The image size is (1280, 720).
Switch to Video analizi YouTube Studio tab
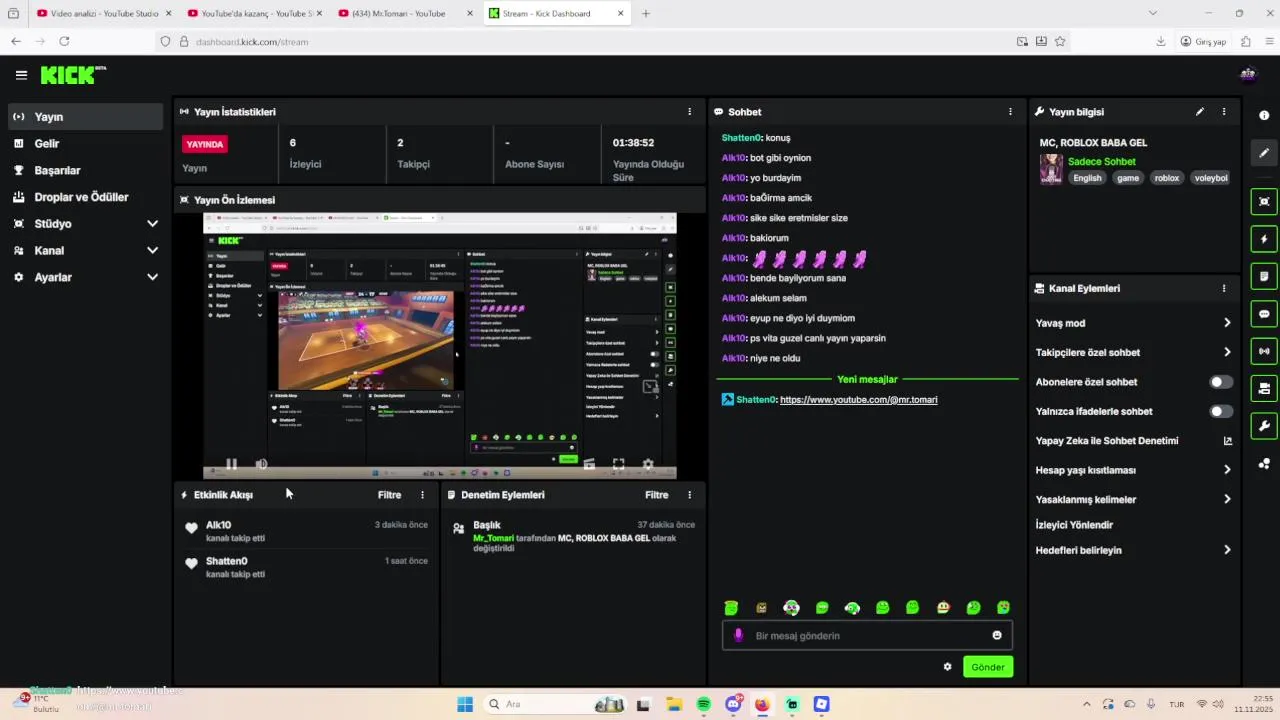pyautogui.click(x=104, y=14)
